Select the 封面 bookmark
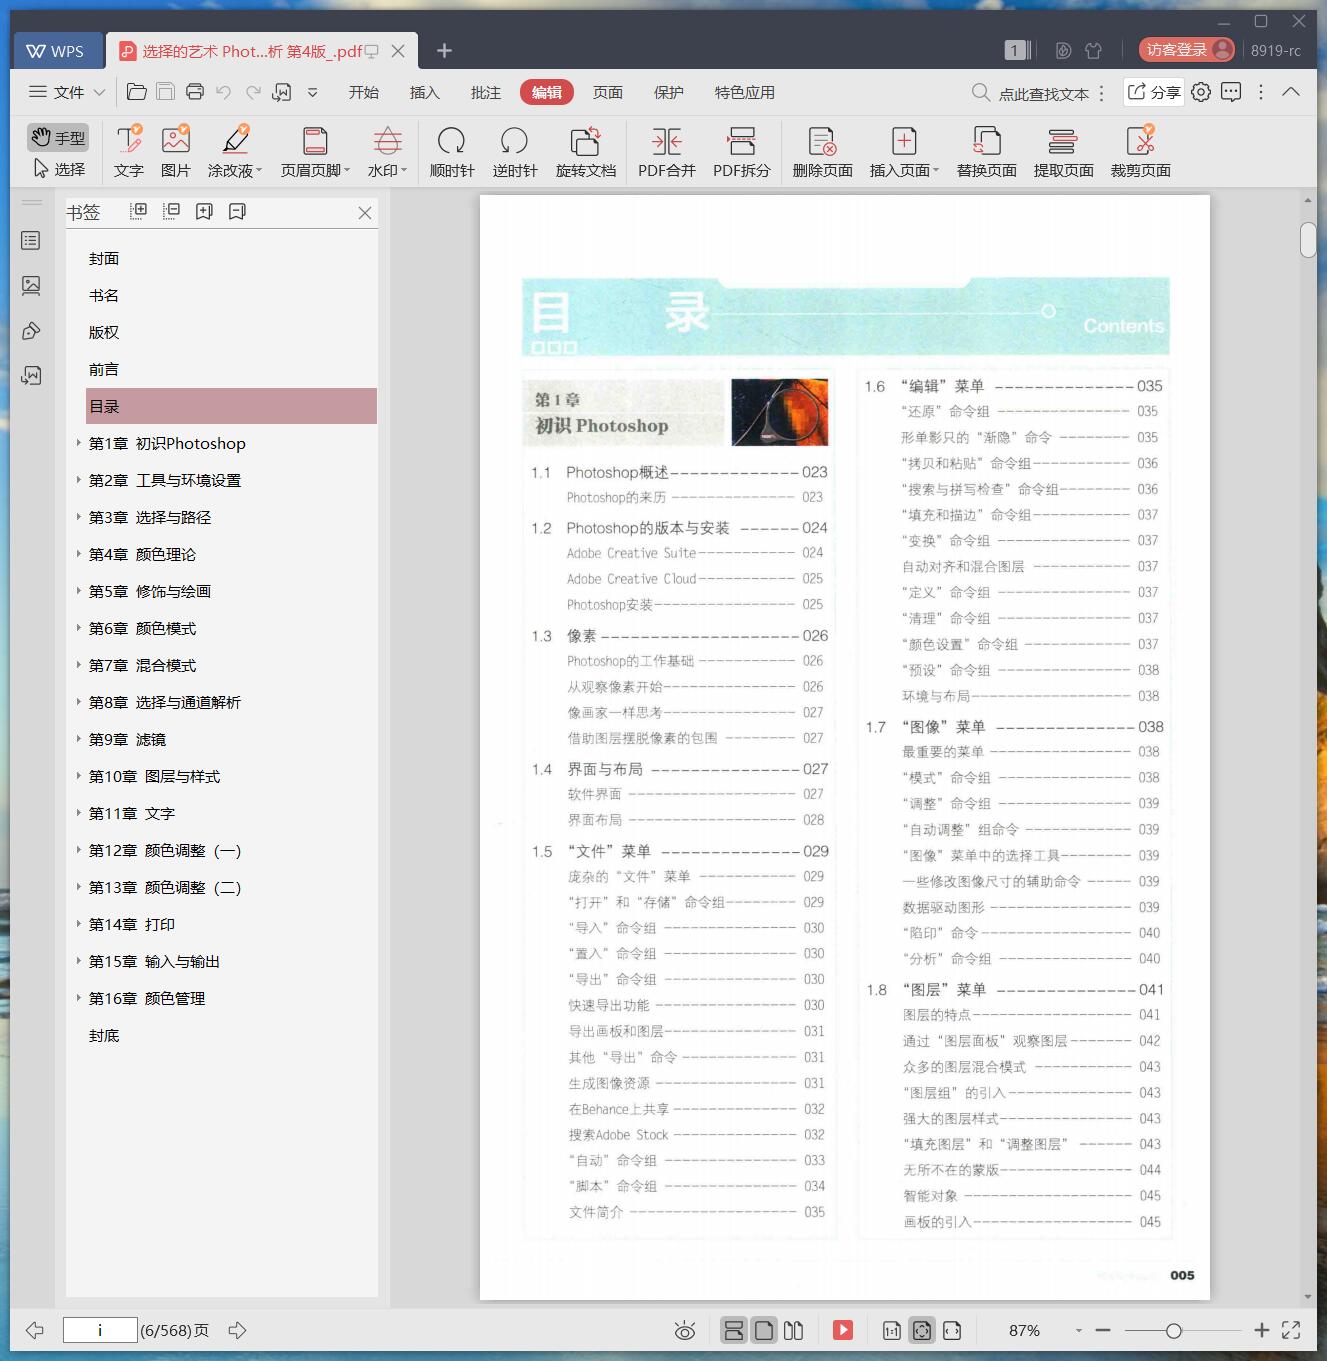Screen dimensions: 1327x1361 pyautogui.click(x=104, y=259)
